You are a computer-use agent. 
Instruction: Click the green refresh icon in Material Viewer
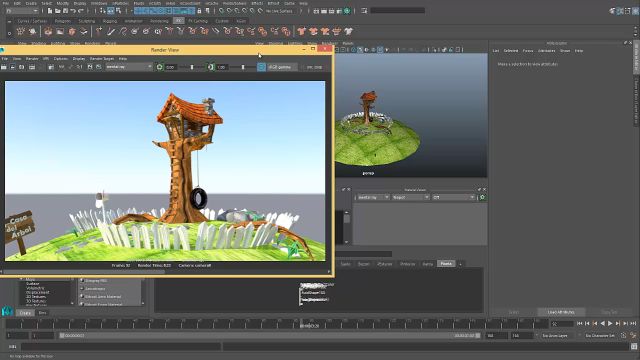(x=482, y=198)
